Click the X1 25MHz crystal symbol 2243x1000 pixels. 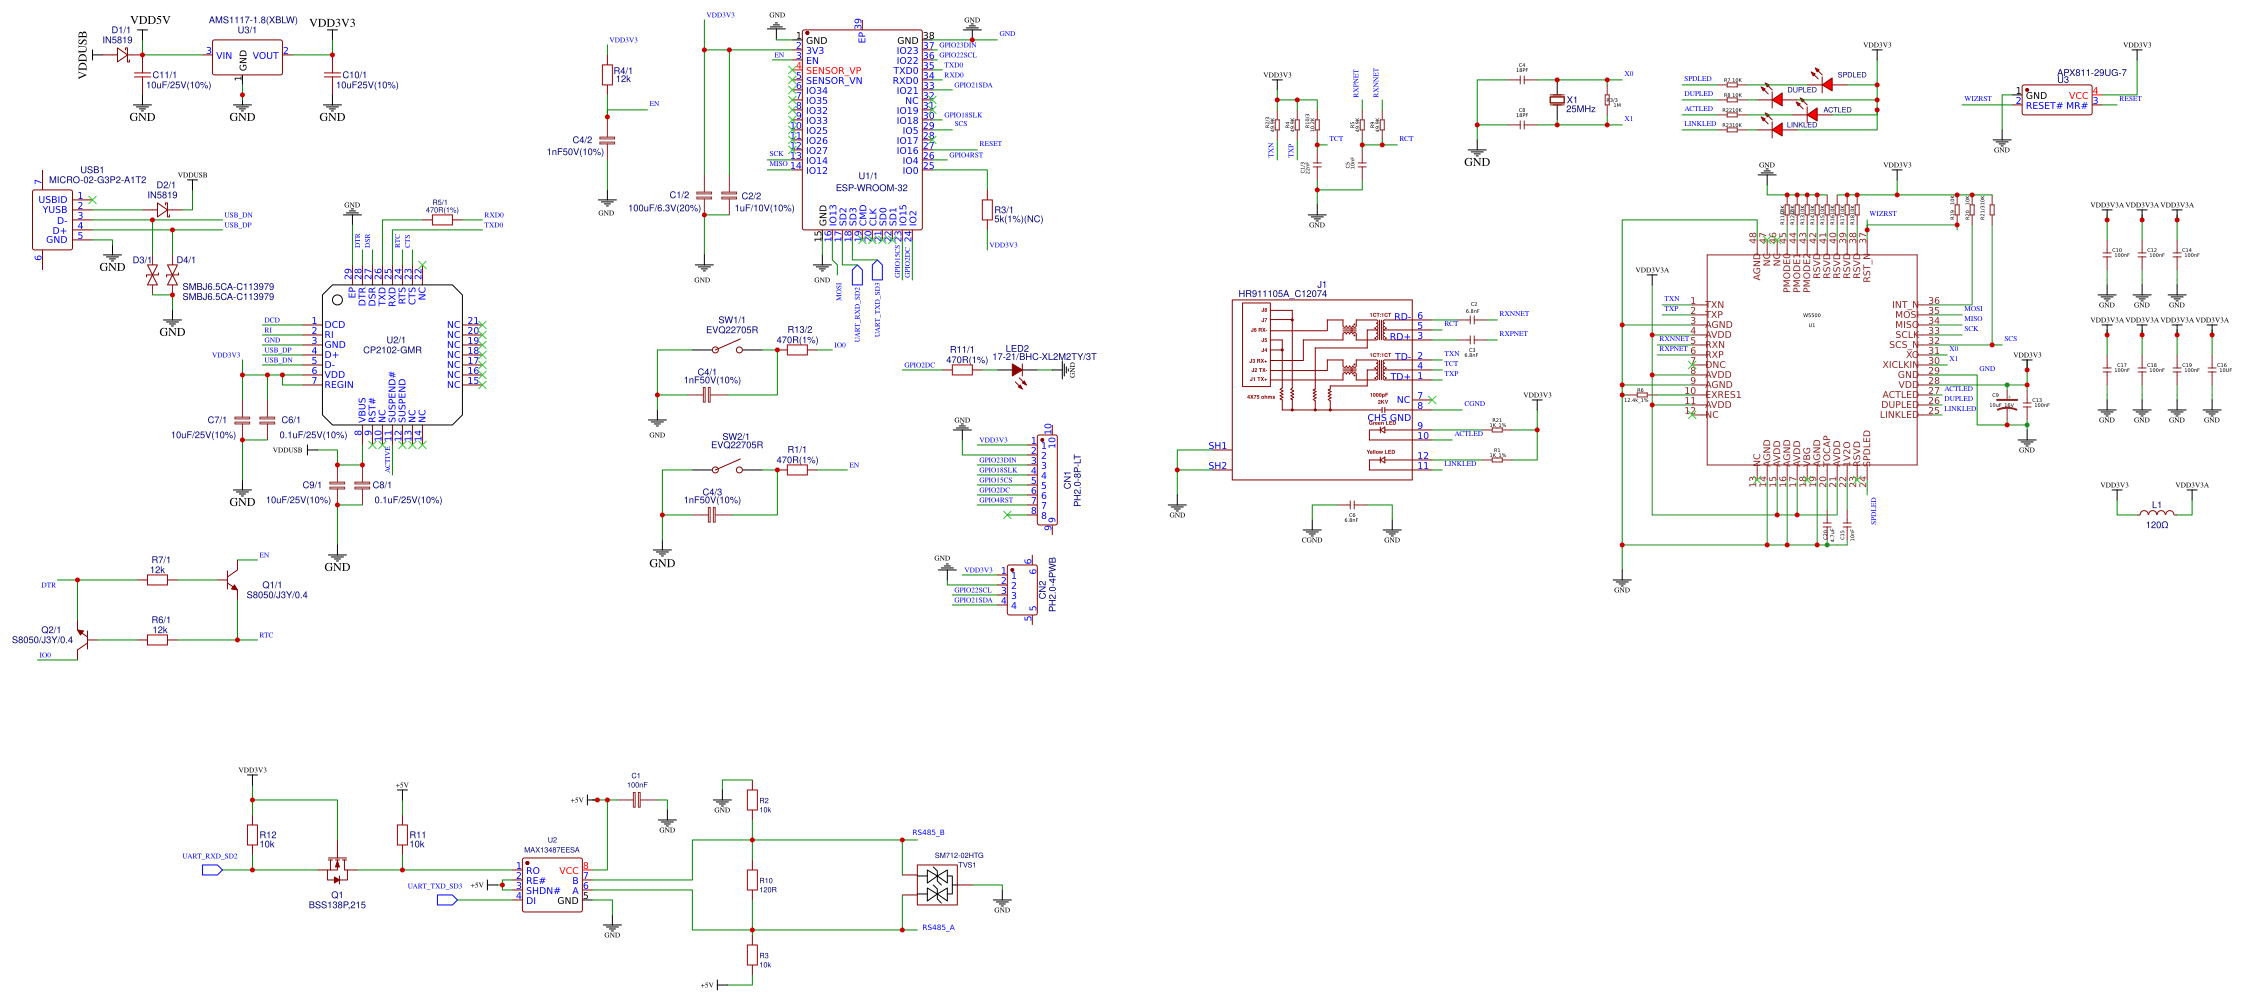click(x=1557, y=100)
